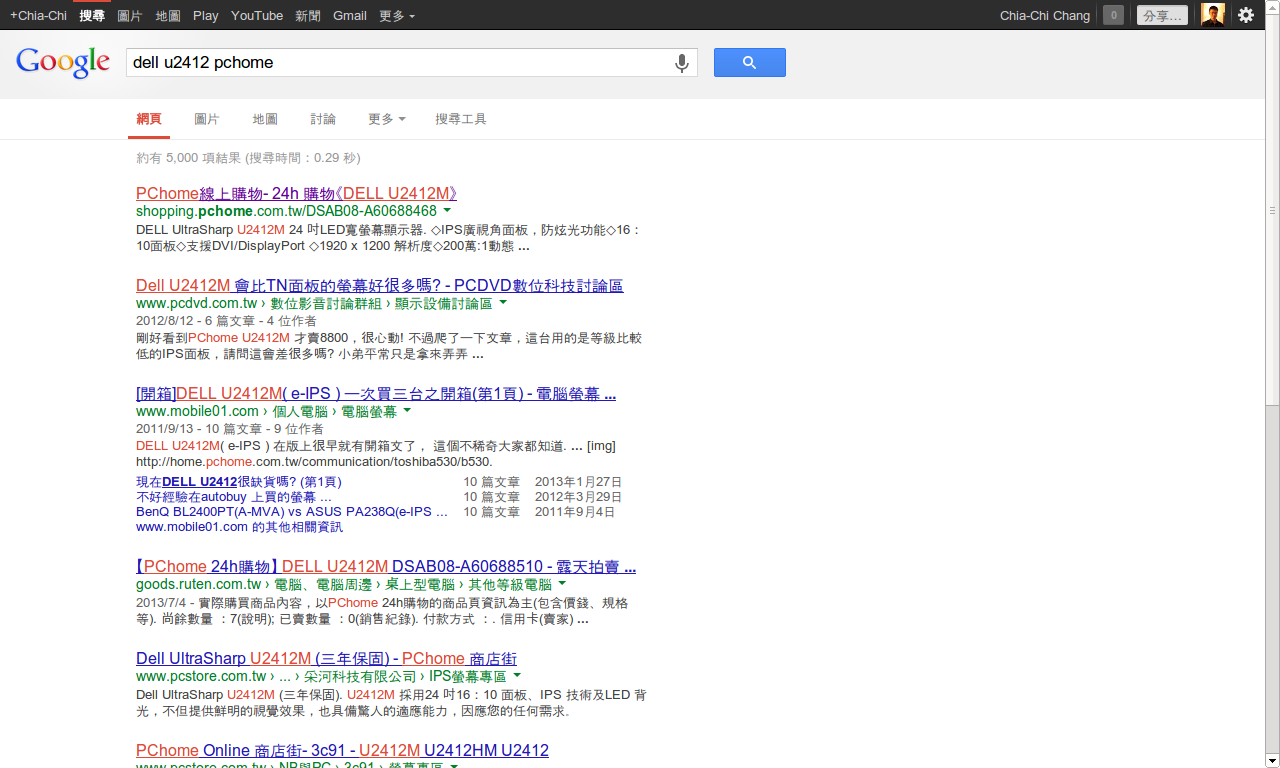Select 圖片 in the top black bar

pos(130,15)
